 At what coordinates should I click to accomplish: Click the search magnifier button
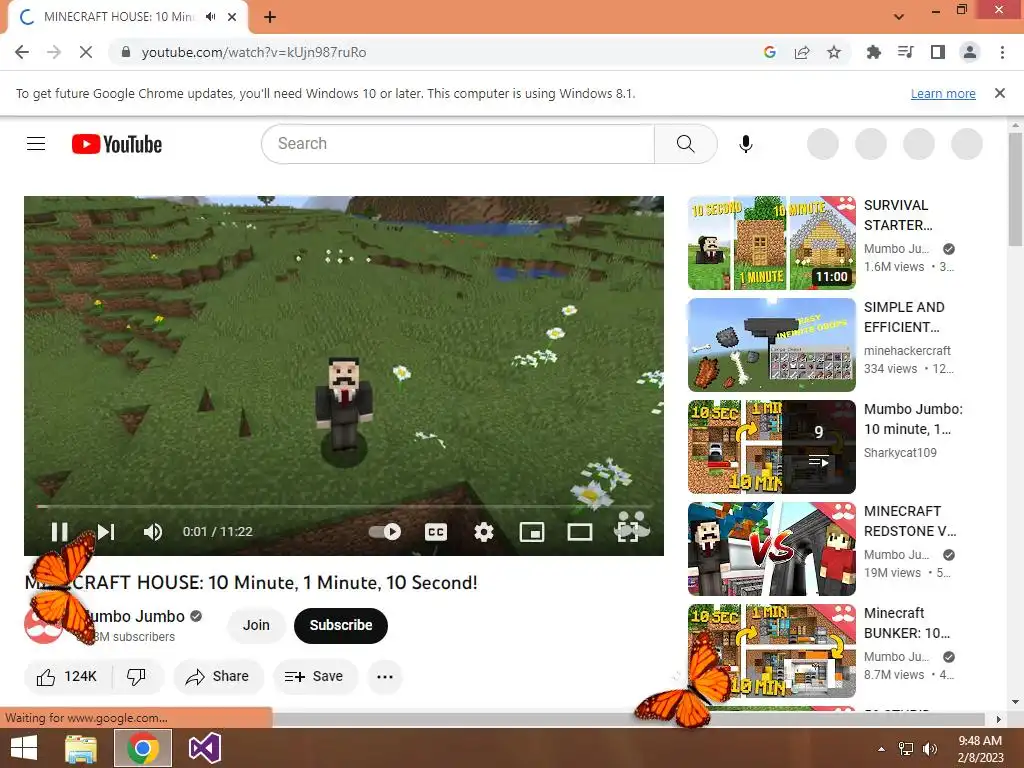click(x=685, y=144)
